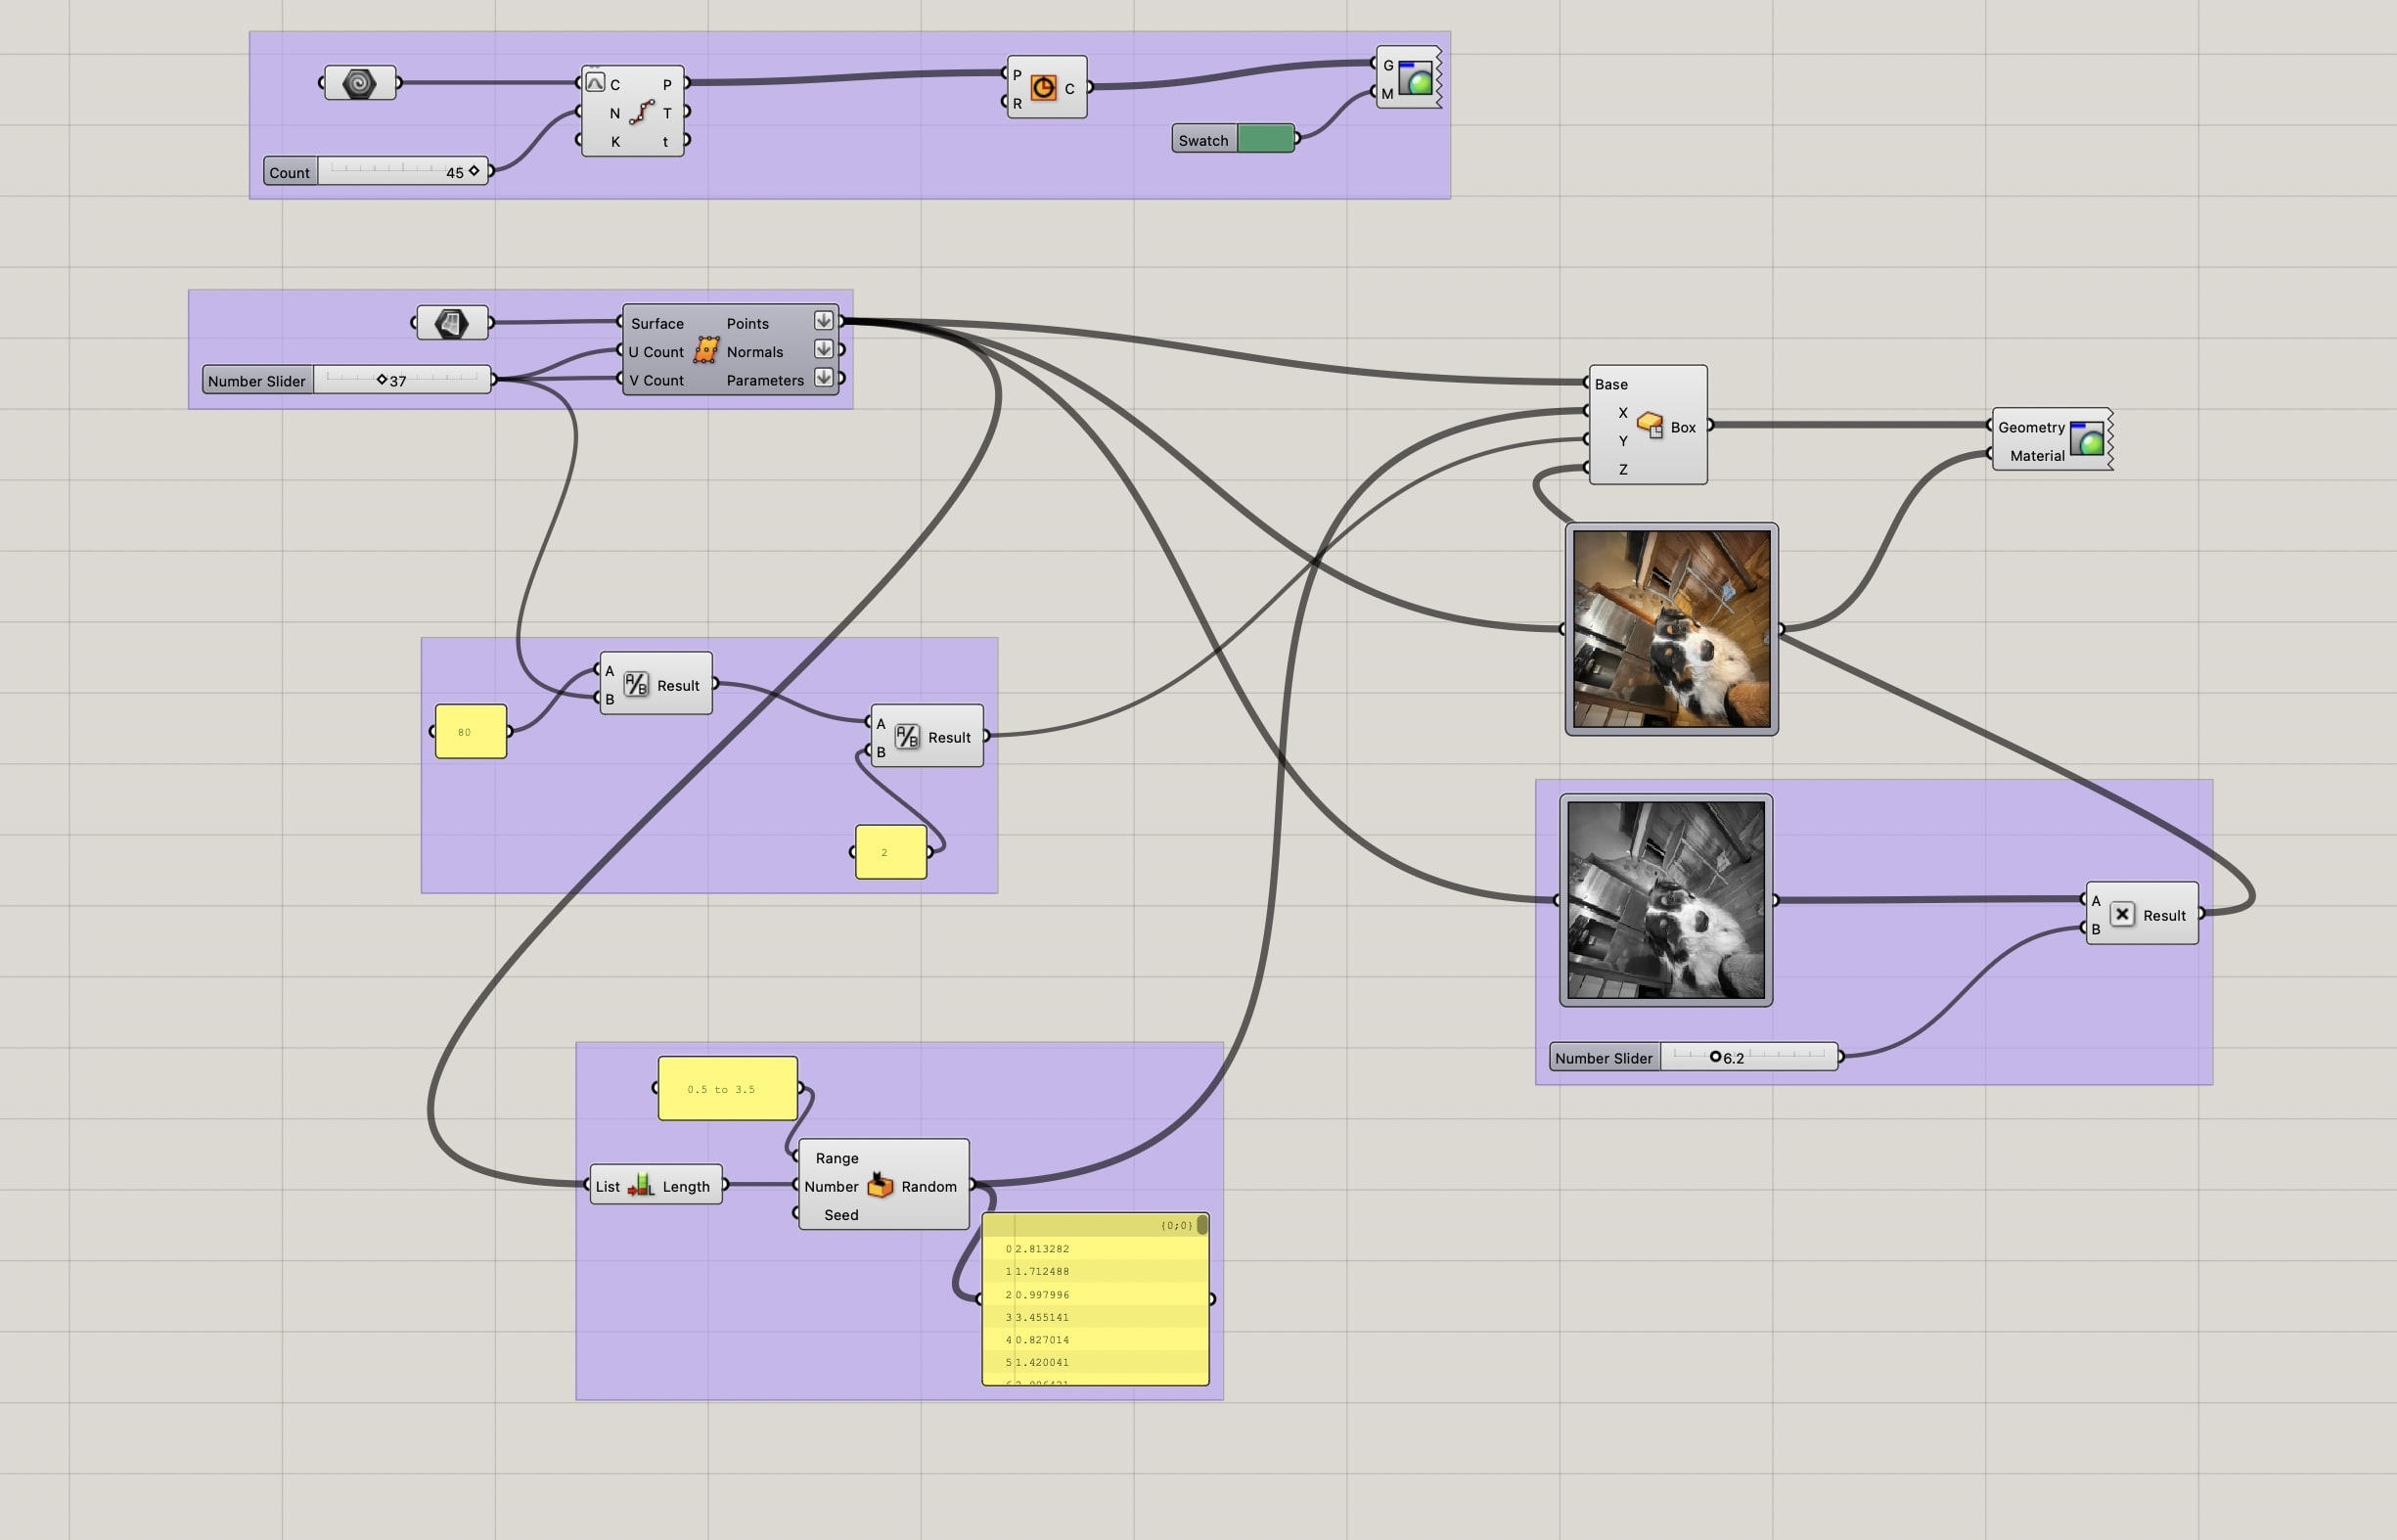Click the Custom Preview icon with Geometry input
Viewport: 2397px width, 1540px height.
[2086, 440]
